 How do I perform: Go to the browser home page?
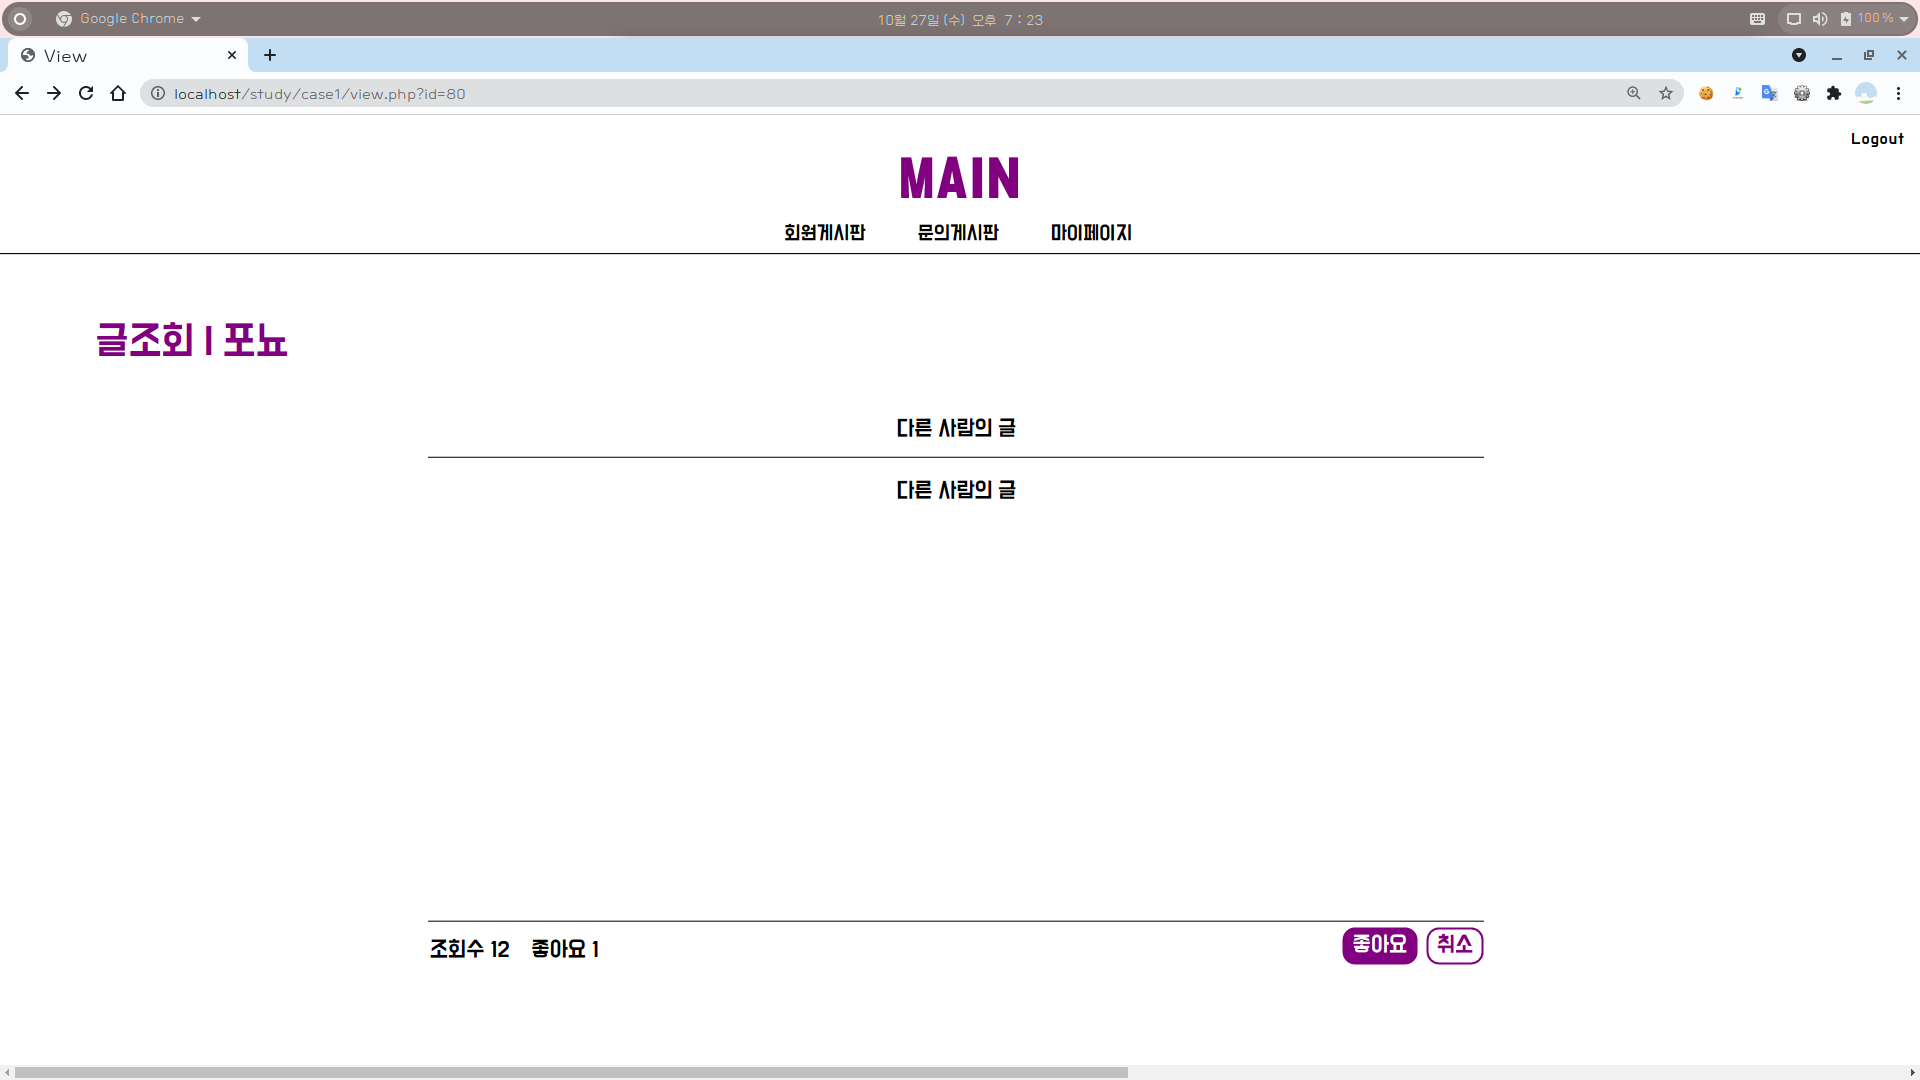(118, 93)
